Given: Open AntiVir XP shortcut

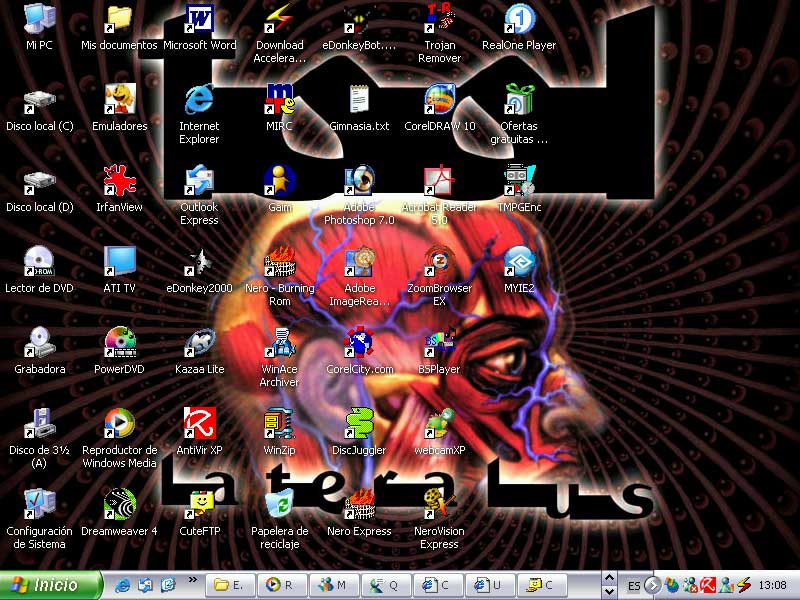Looking at the screenshot, I should click(x=199, y=424).
